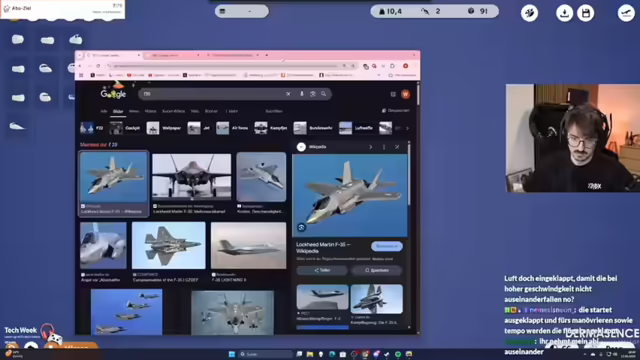Click the download icon in the top right
640x360 pixels.
pyautogui.click(x=564, y=13)
